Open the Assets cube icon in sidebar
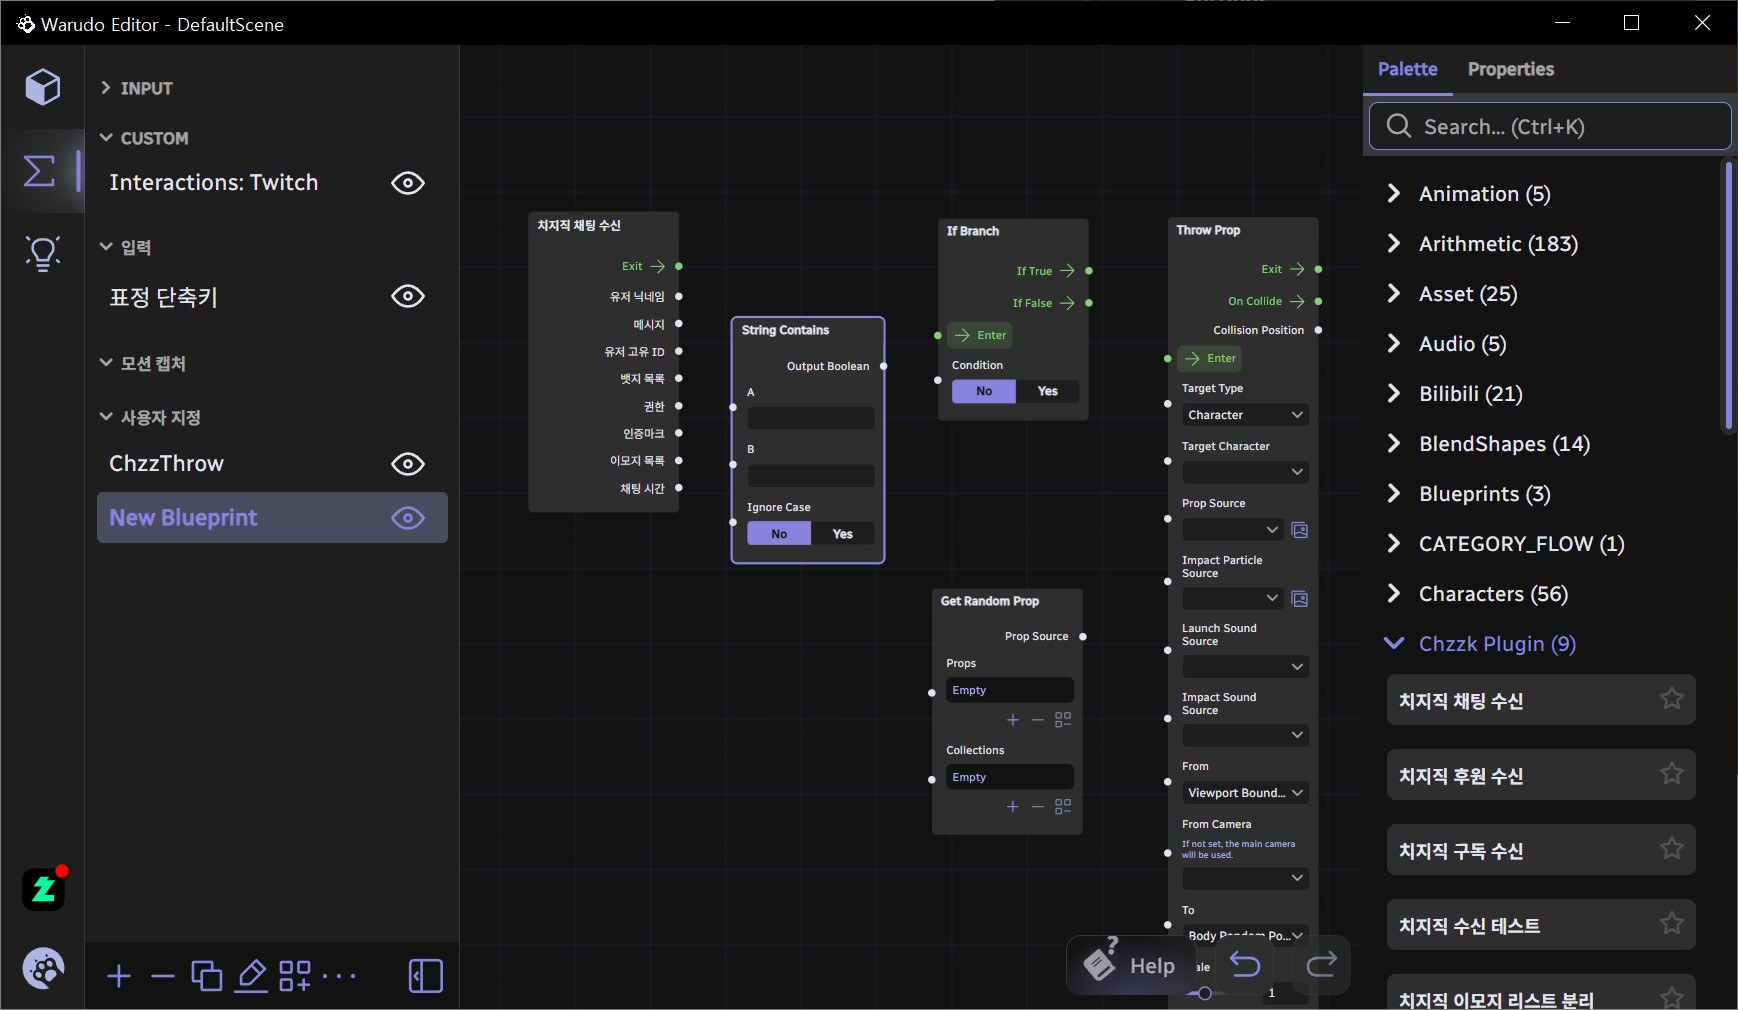The width and height of the screenshot is (1738, 1010). [x=43, y=87]
